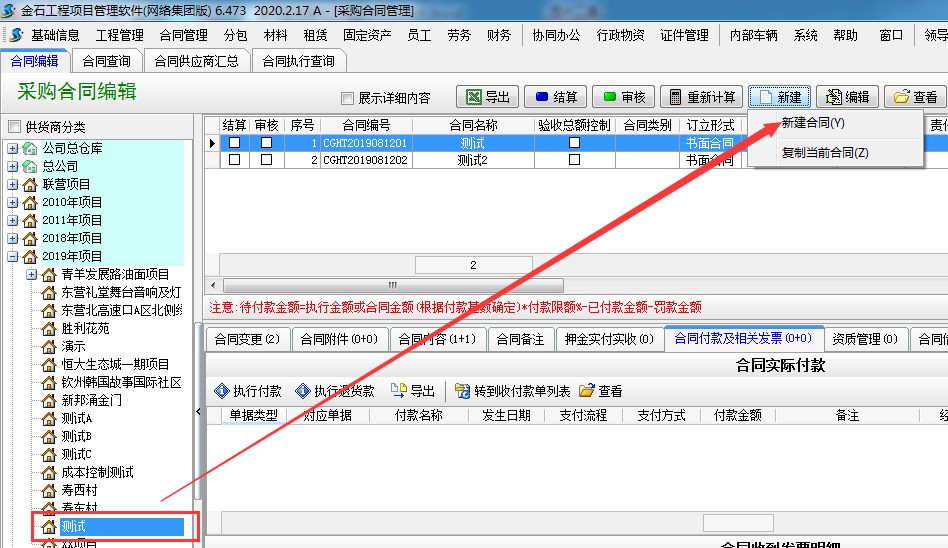
Task: Enable the 展示详细内容 checkbox
Action: tap(348, 98)
